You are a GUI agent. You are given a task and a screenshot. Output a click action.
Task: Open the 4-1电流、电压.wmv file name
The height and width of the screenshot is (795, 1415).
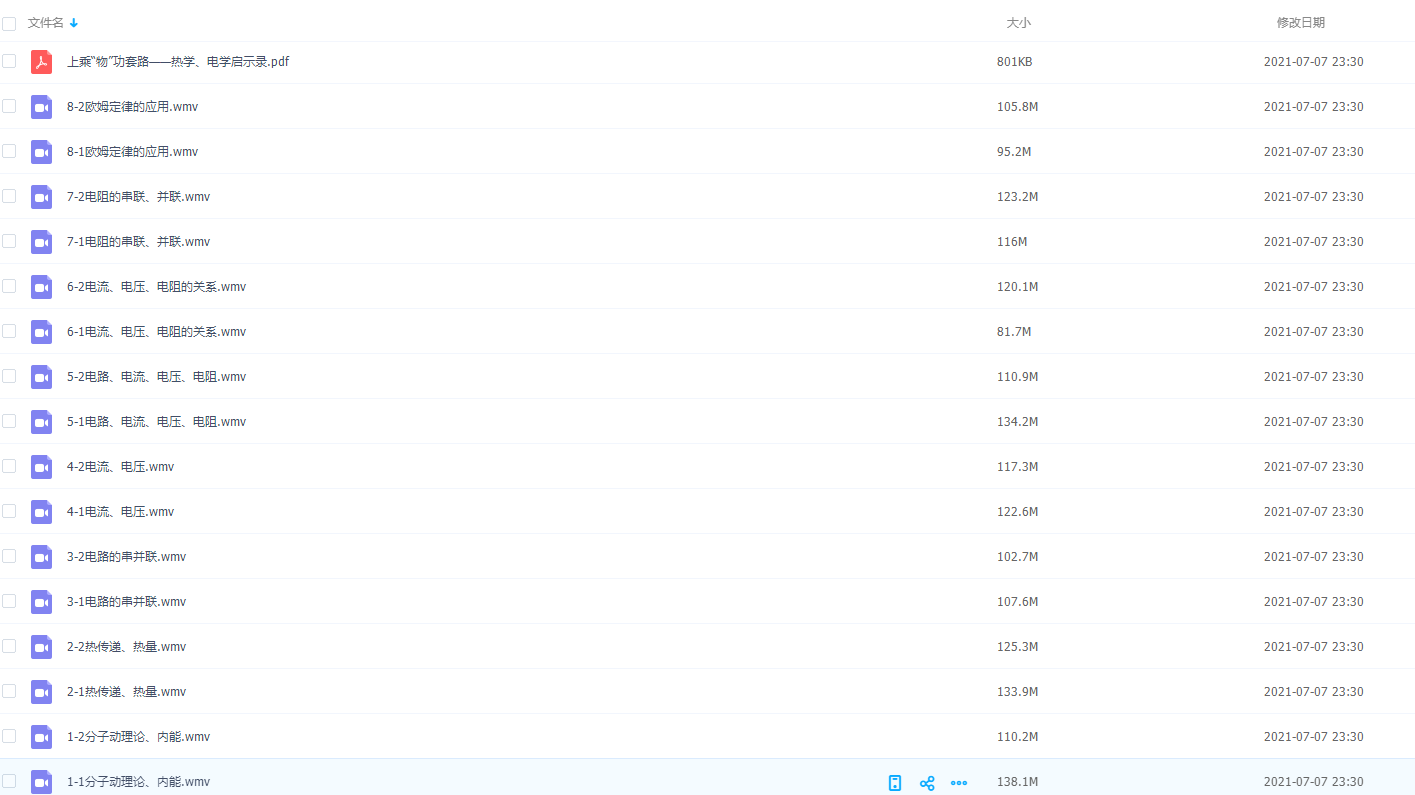pyautogui.click(x=120, y=512)
